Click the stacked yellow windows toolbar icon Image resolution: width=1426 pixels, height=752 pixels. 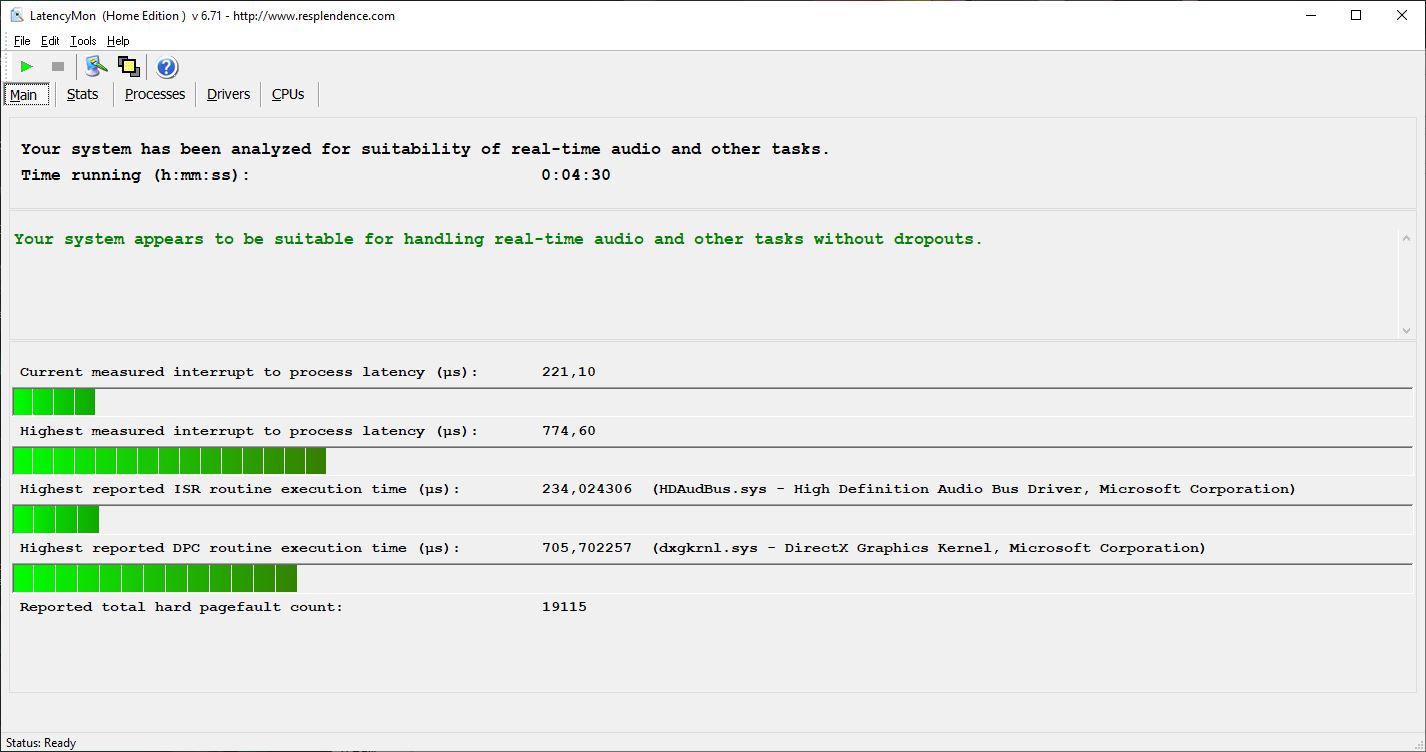point(128,67)
